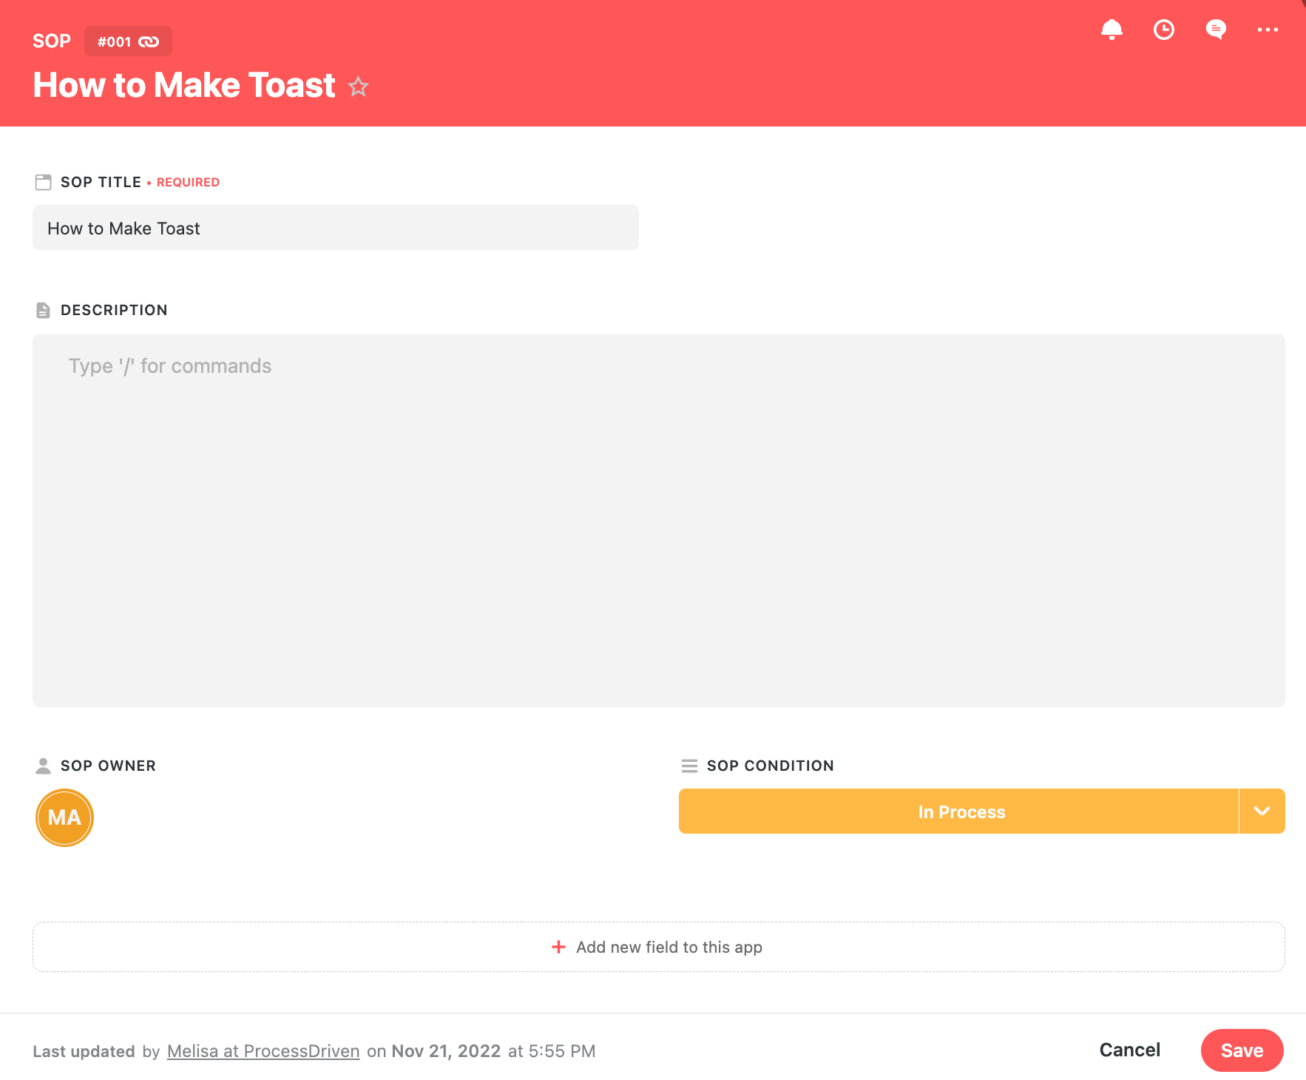Click the Nov 21, 2022 date text
This screenshot has height=1080, width=1306.
pos(446,1051)
